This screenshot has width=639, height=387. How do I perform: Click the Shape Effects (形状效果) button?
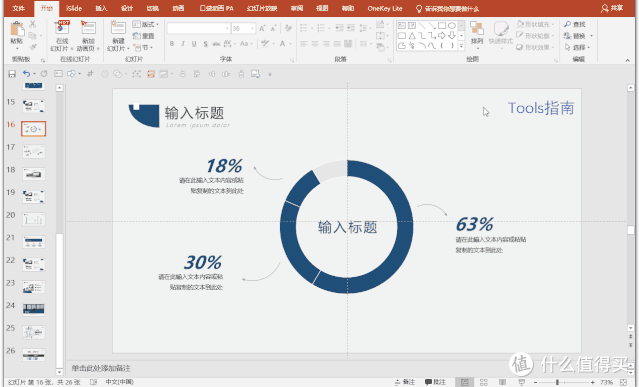click(534, 47)
